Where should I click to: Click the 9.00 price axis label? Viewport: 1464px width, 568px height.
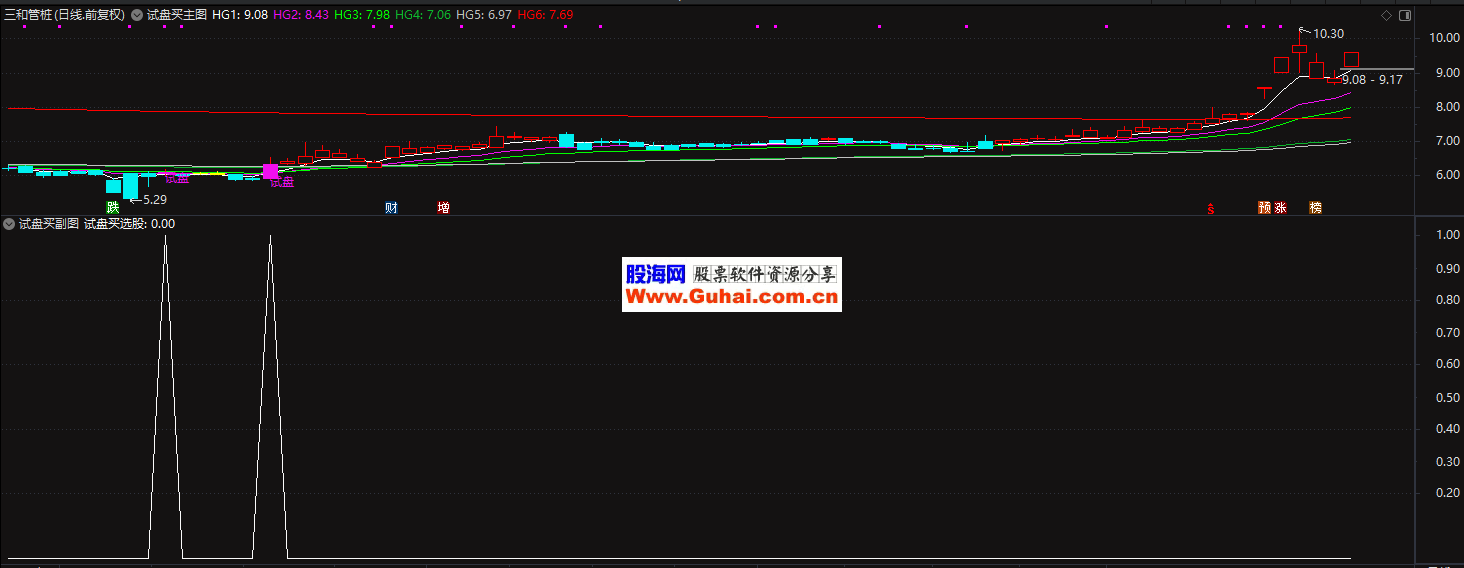(1449, 72)
